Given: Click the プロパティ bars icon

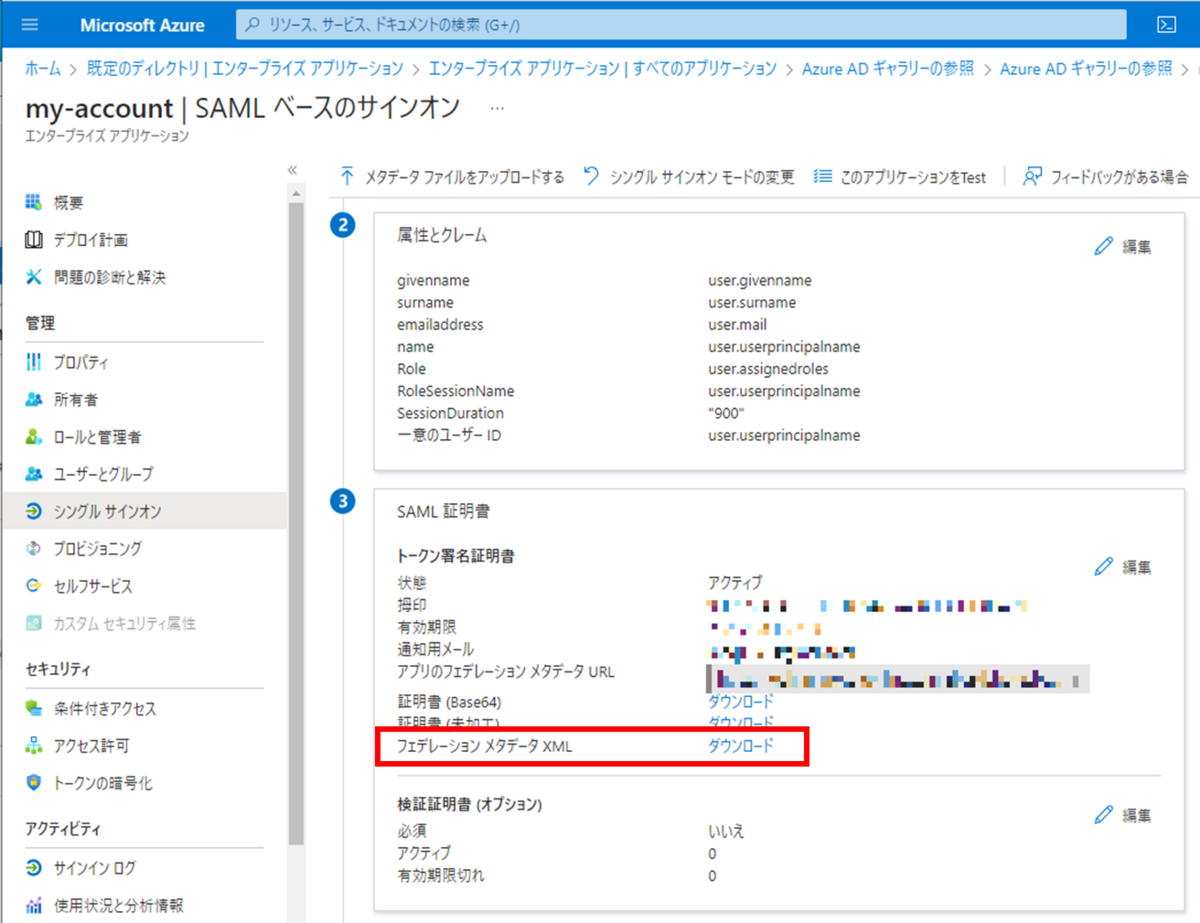Looking at the screenshot, I should coord(34,362).
